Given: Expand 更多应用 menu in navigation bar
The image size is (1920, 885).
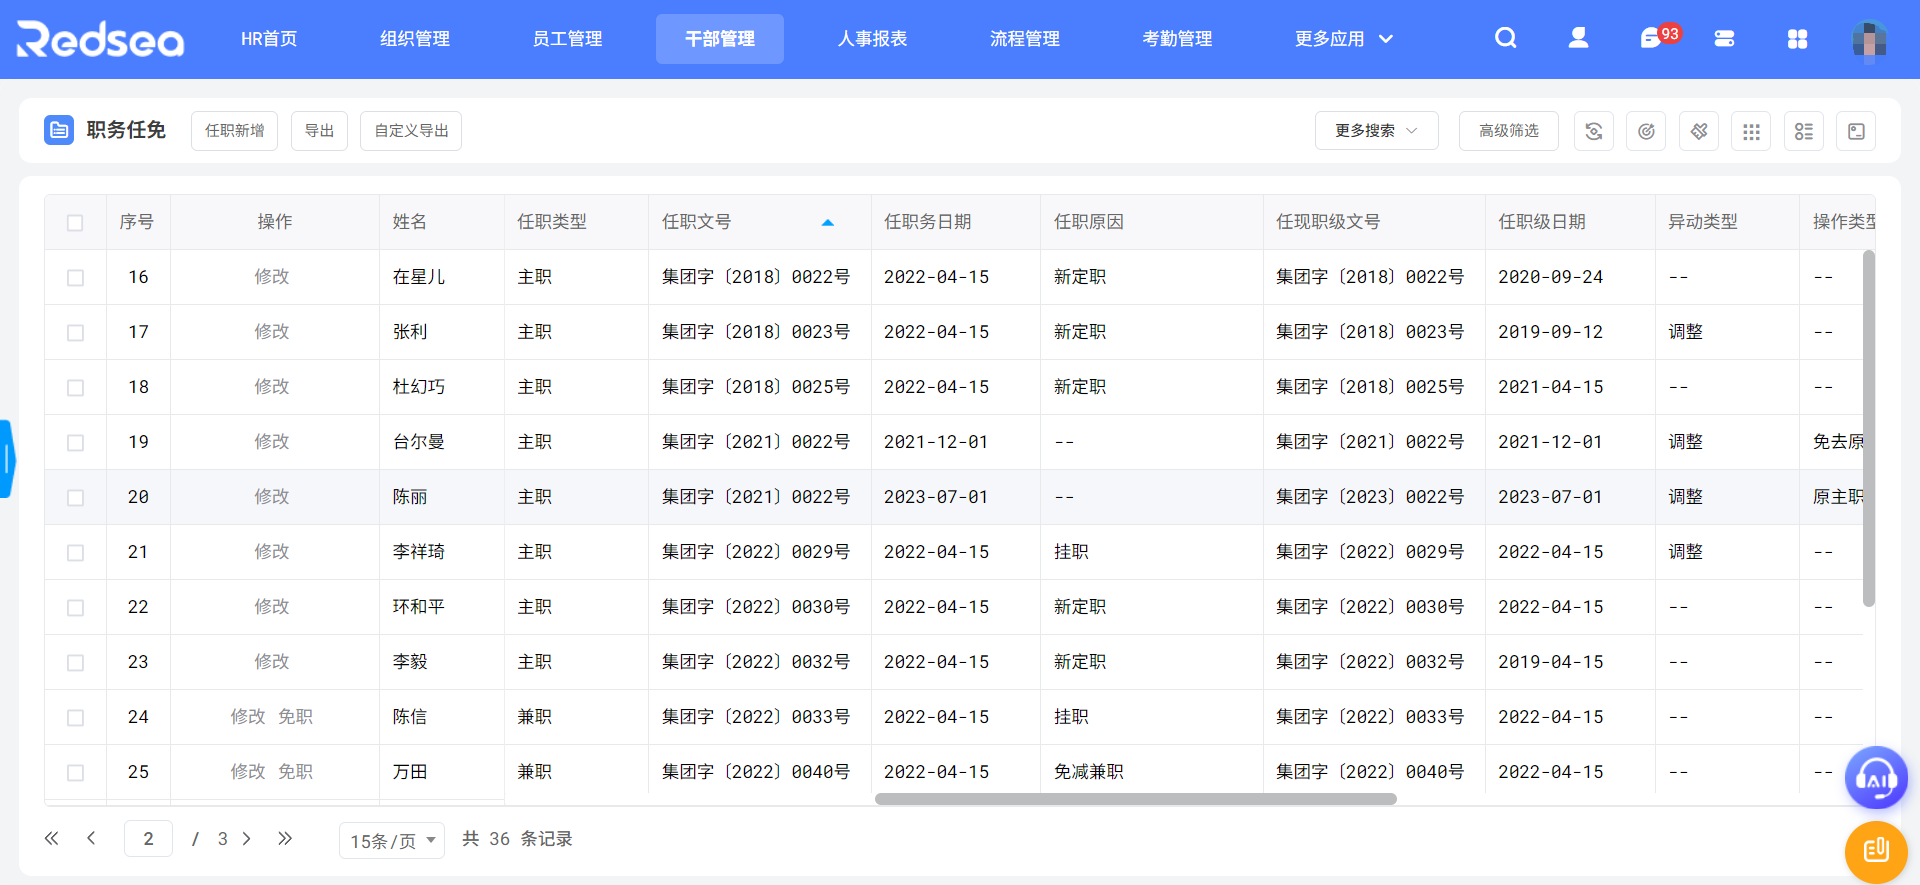Looking at the screenshot, I should pos(1343,39).
